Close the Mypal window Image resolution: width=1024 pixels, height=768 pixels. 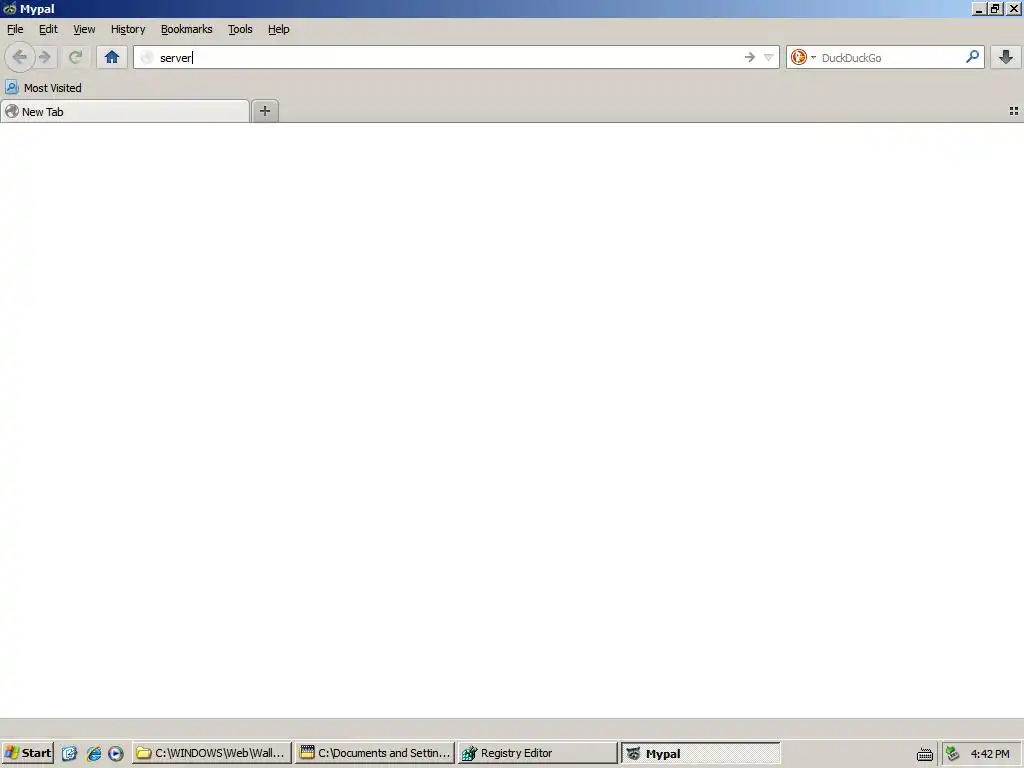(x=1014, y=8)
